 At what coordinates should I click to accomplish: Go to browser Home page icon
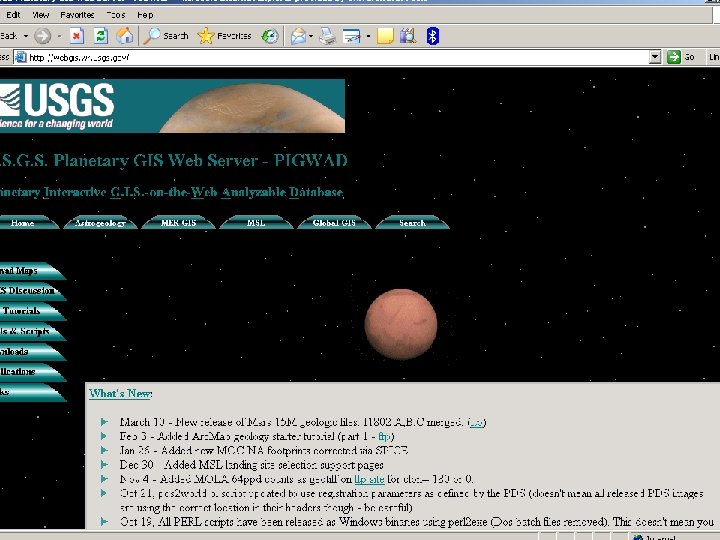point(124,36)
